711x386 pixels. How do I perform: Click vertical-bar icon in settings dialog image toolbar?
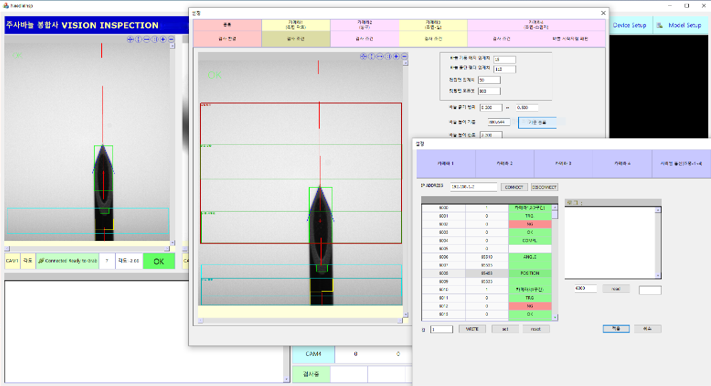pos(388,56)
